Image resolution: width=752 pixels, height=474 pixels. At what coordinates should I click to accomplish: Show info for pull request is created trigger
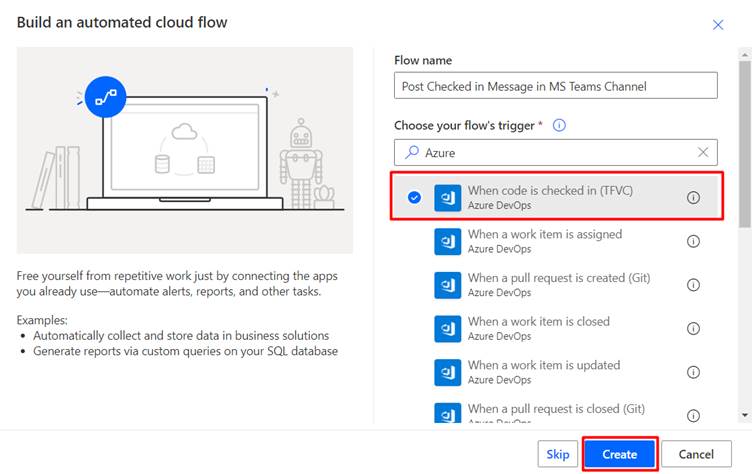click(693, 284)
